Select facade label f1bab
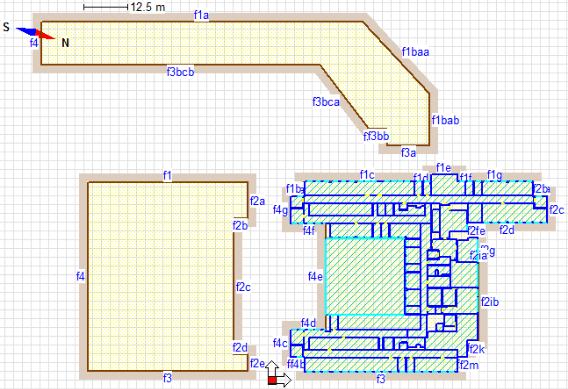 [x=446, y=120]
